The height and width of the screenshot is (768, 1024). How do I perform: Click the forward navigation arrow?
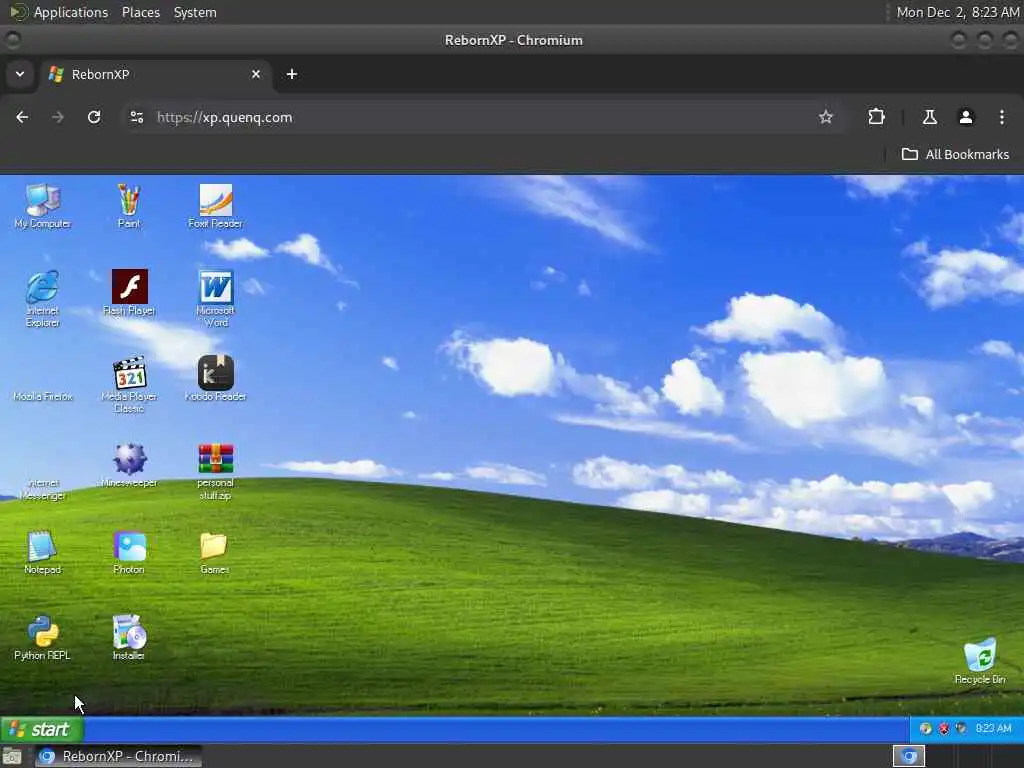[x=58, y=118]
